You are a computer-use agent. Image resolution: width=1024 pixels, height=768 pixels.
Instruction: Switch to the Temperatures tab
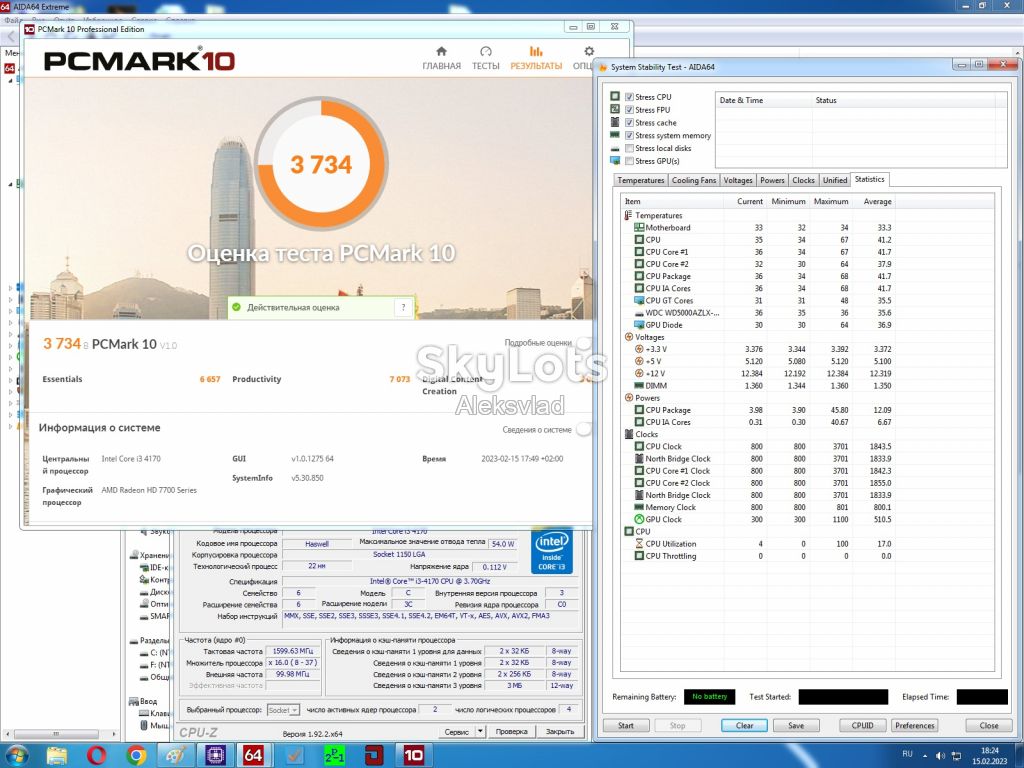pos(641,180)
